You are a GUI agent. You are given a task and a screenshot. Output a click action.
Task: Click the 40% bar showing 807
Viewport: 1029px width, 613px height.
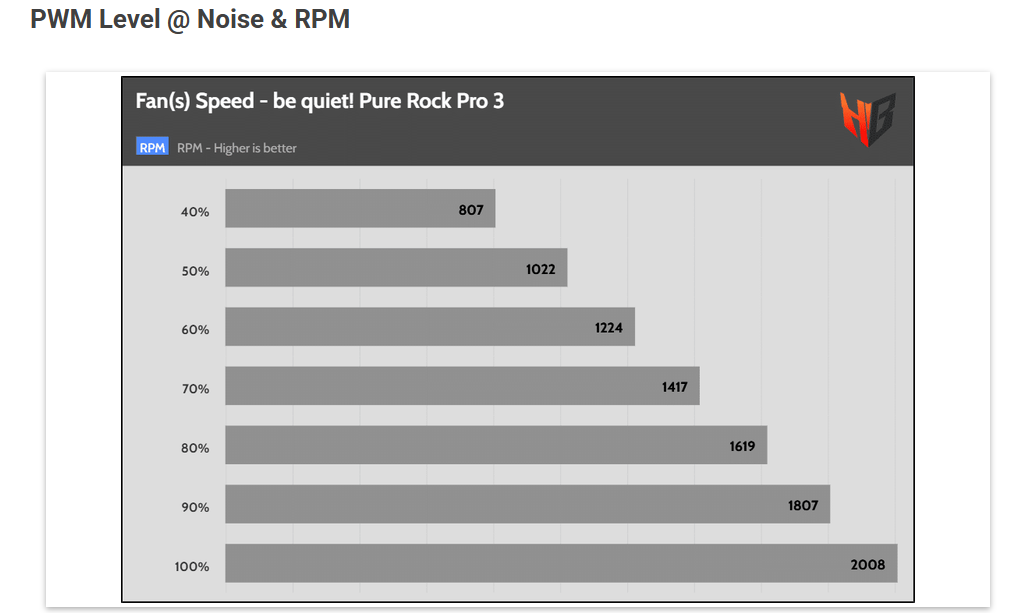pyautogui.click(x=360, y=209)
